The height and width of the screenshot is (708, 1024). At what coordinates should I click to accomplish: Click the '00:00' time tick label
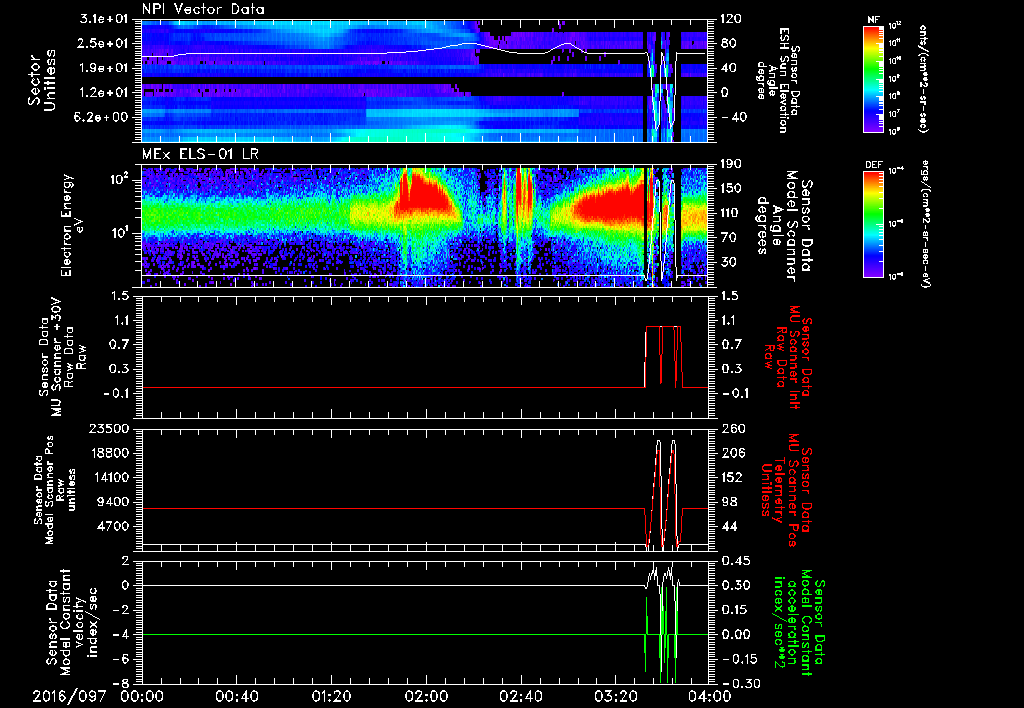coord(142,696)
